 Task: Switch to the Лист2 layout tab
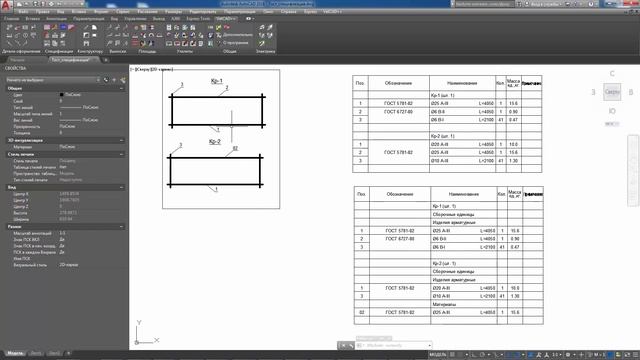click(x=54, y=353)
